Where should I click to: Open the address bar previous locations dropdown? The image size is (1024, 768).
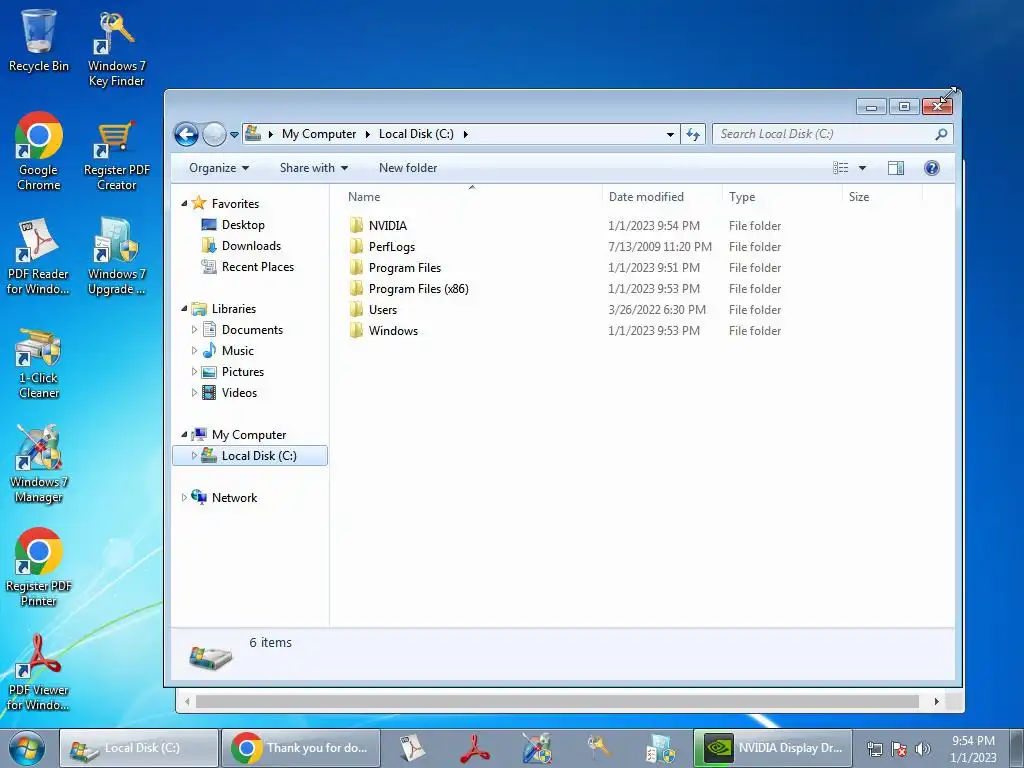pyautogui.click(x=670, y=135)
